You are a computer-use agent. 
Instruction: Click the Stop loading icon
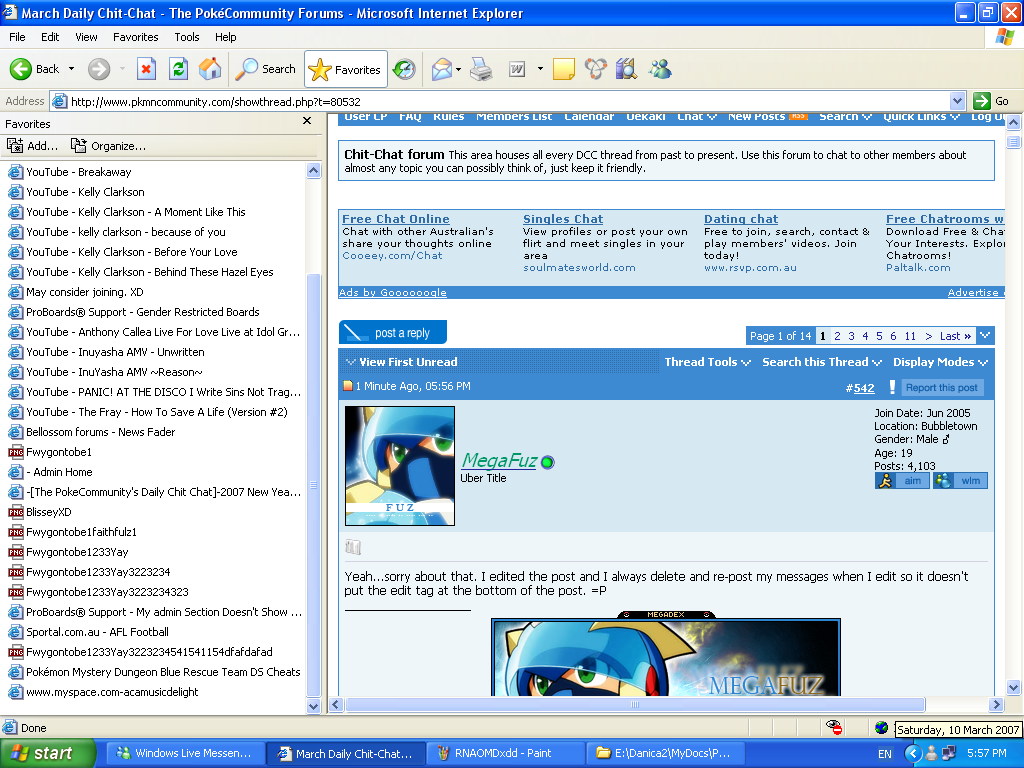(146, 69)
